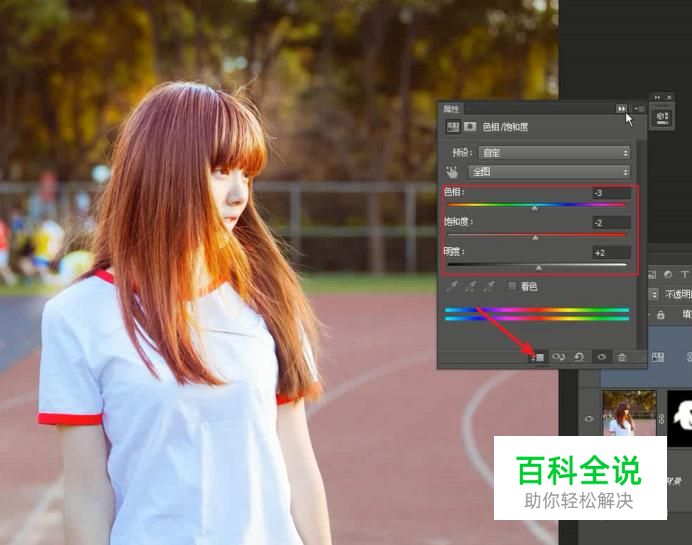Toggle the eye of the photo layer

589,418
